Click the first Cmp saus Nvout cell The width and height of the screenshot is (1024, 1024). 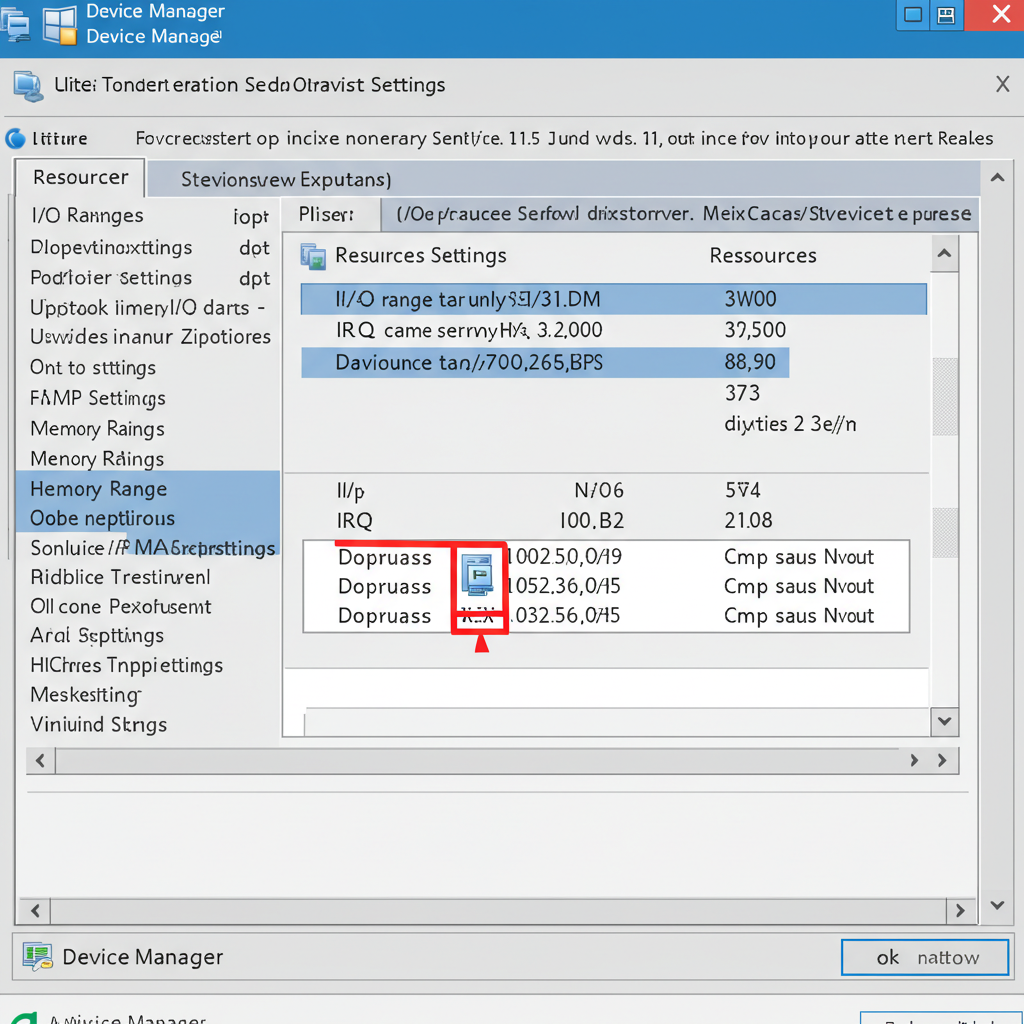point(799,557)
